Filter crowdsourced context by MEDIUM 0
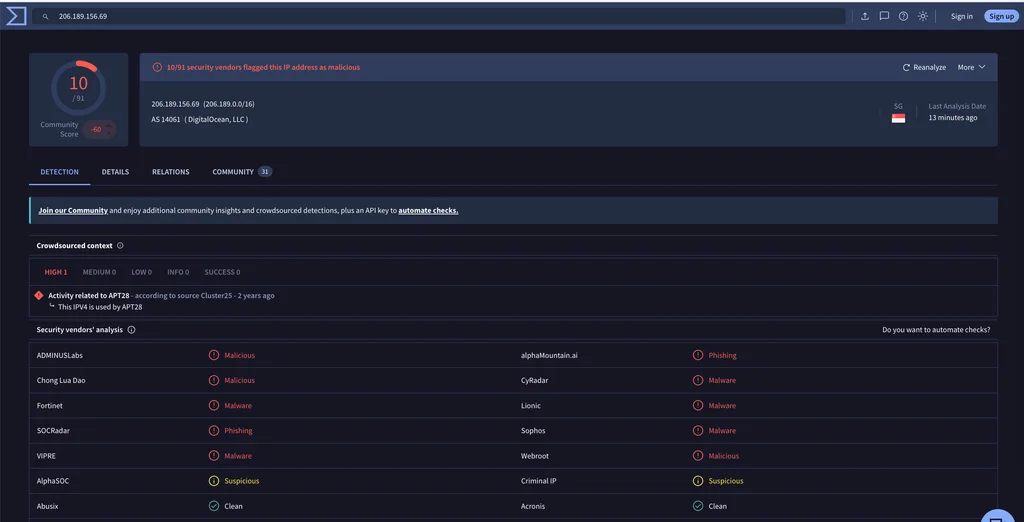 coord(99,272)
